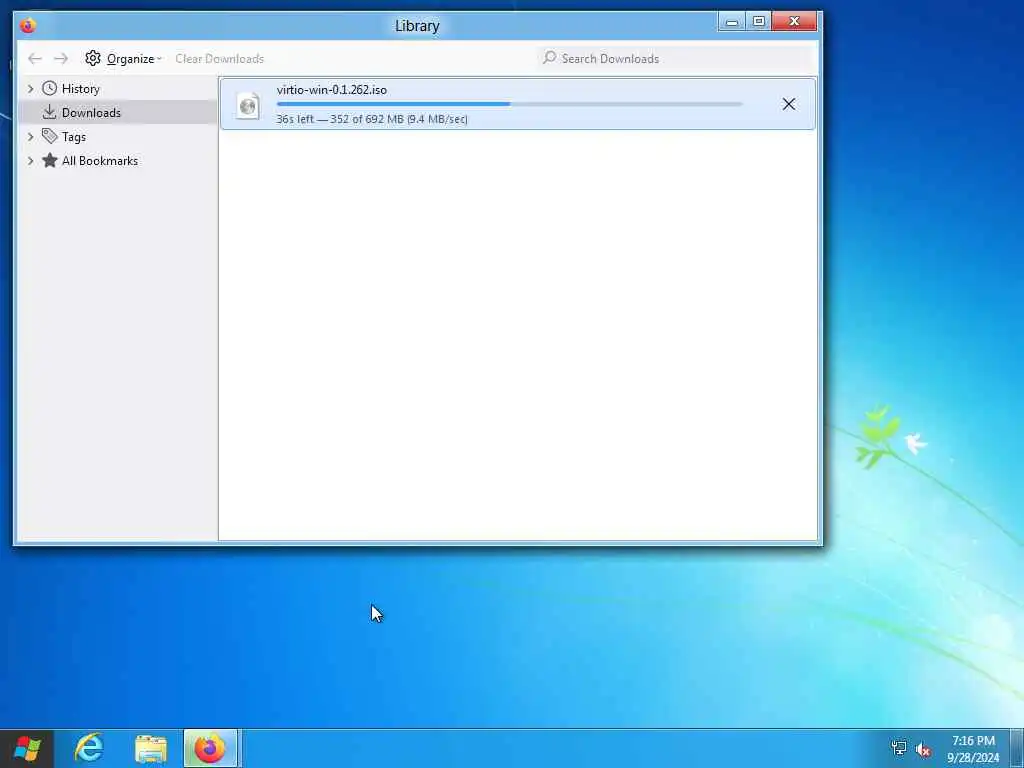The image size is (1024, 768).
Task: Click the muted volume tray icon
Action: (923, 750)
